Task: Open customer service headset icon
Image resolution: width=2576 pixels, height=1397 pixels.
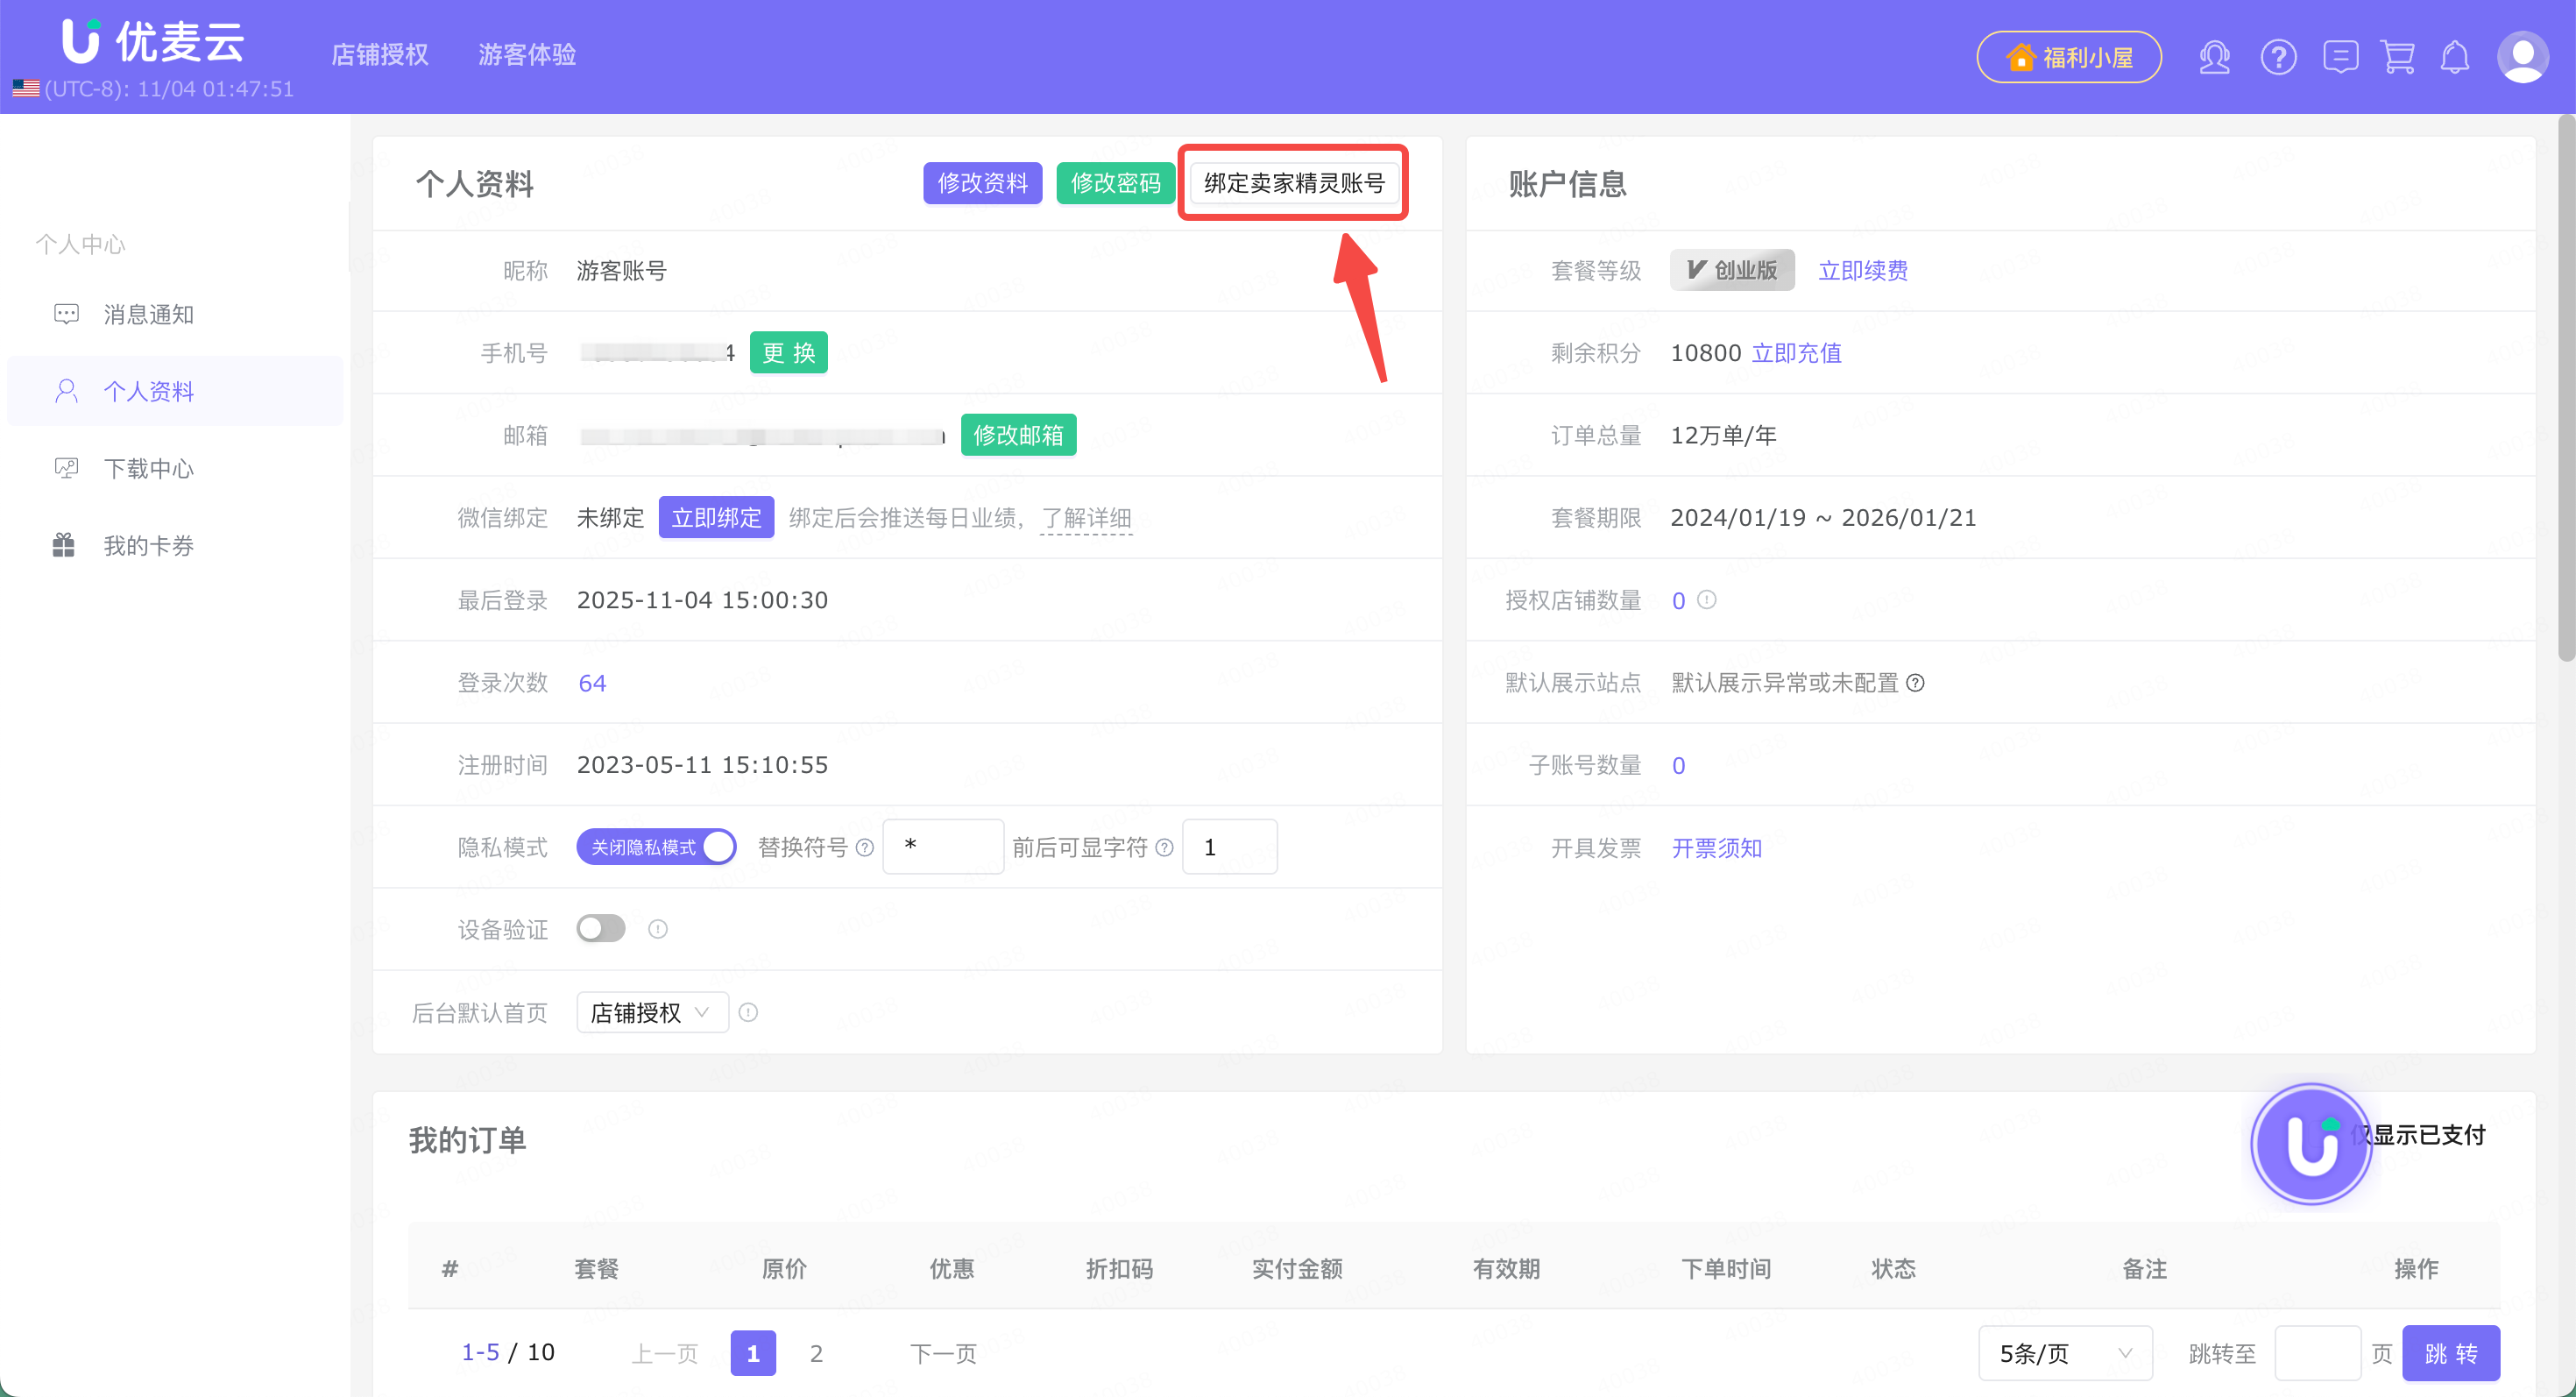Action: click(x=2214, y=57)
